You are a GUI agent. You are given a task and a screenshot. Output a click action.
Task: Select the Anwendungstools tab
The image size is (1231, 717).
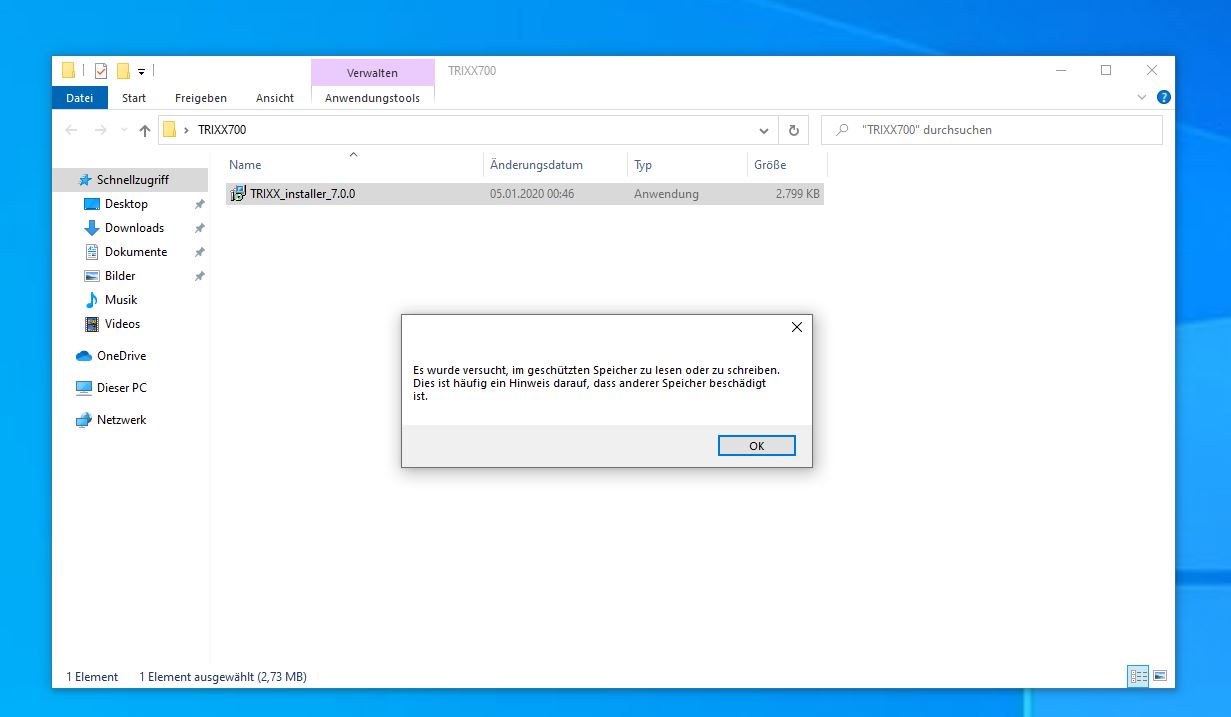click(x=373, y=98)
